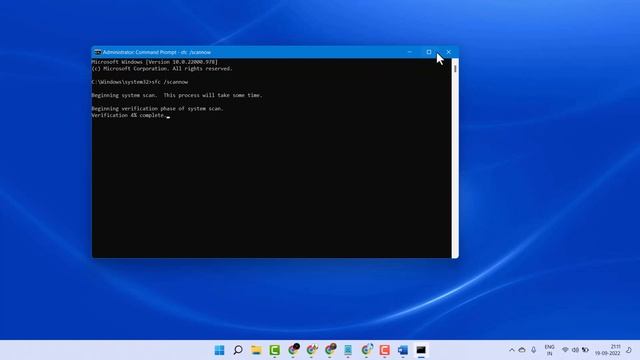Click the 'Beginning verification phase' line
This screenshot has height=360, width=640.
158,109
